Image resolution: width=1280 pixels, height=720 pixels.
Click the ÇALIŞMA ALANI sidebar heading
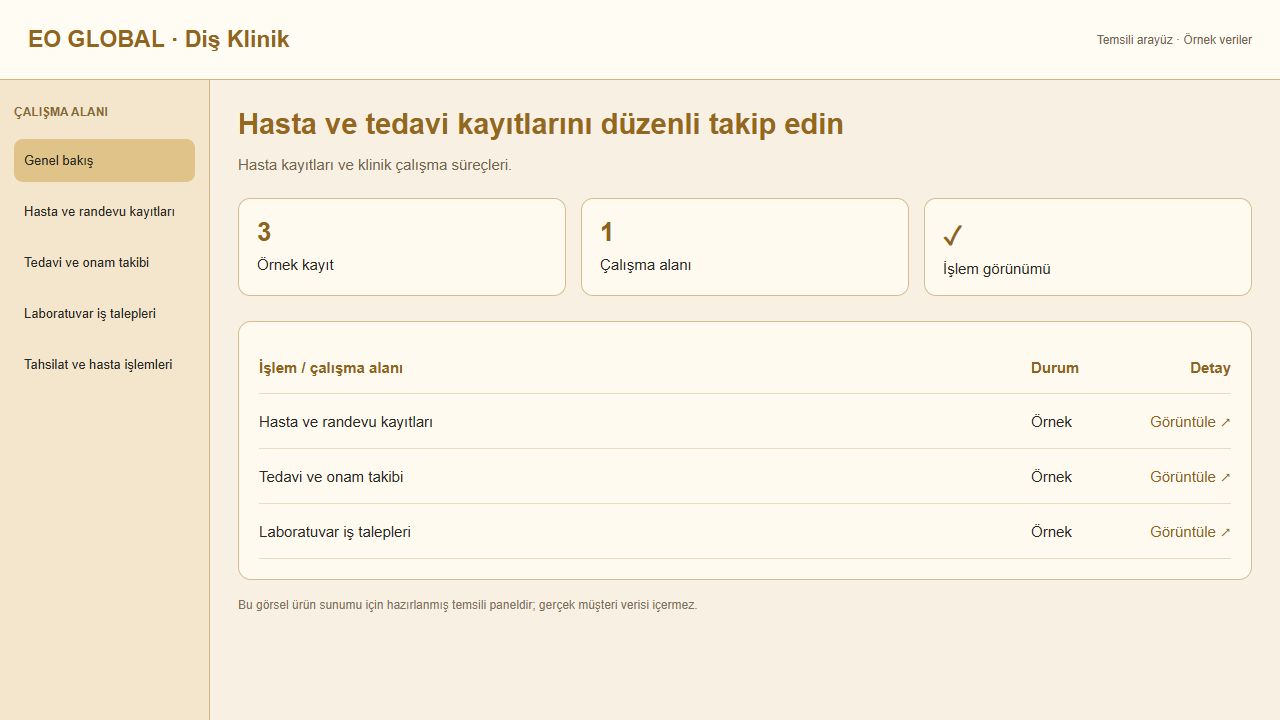pos(61,112)
